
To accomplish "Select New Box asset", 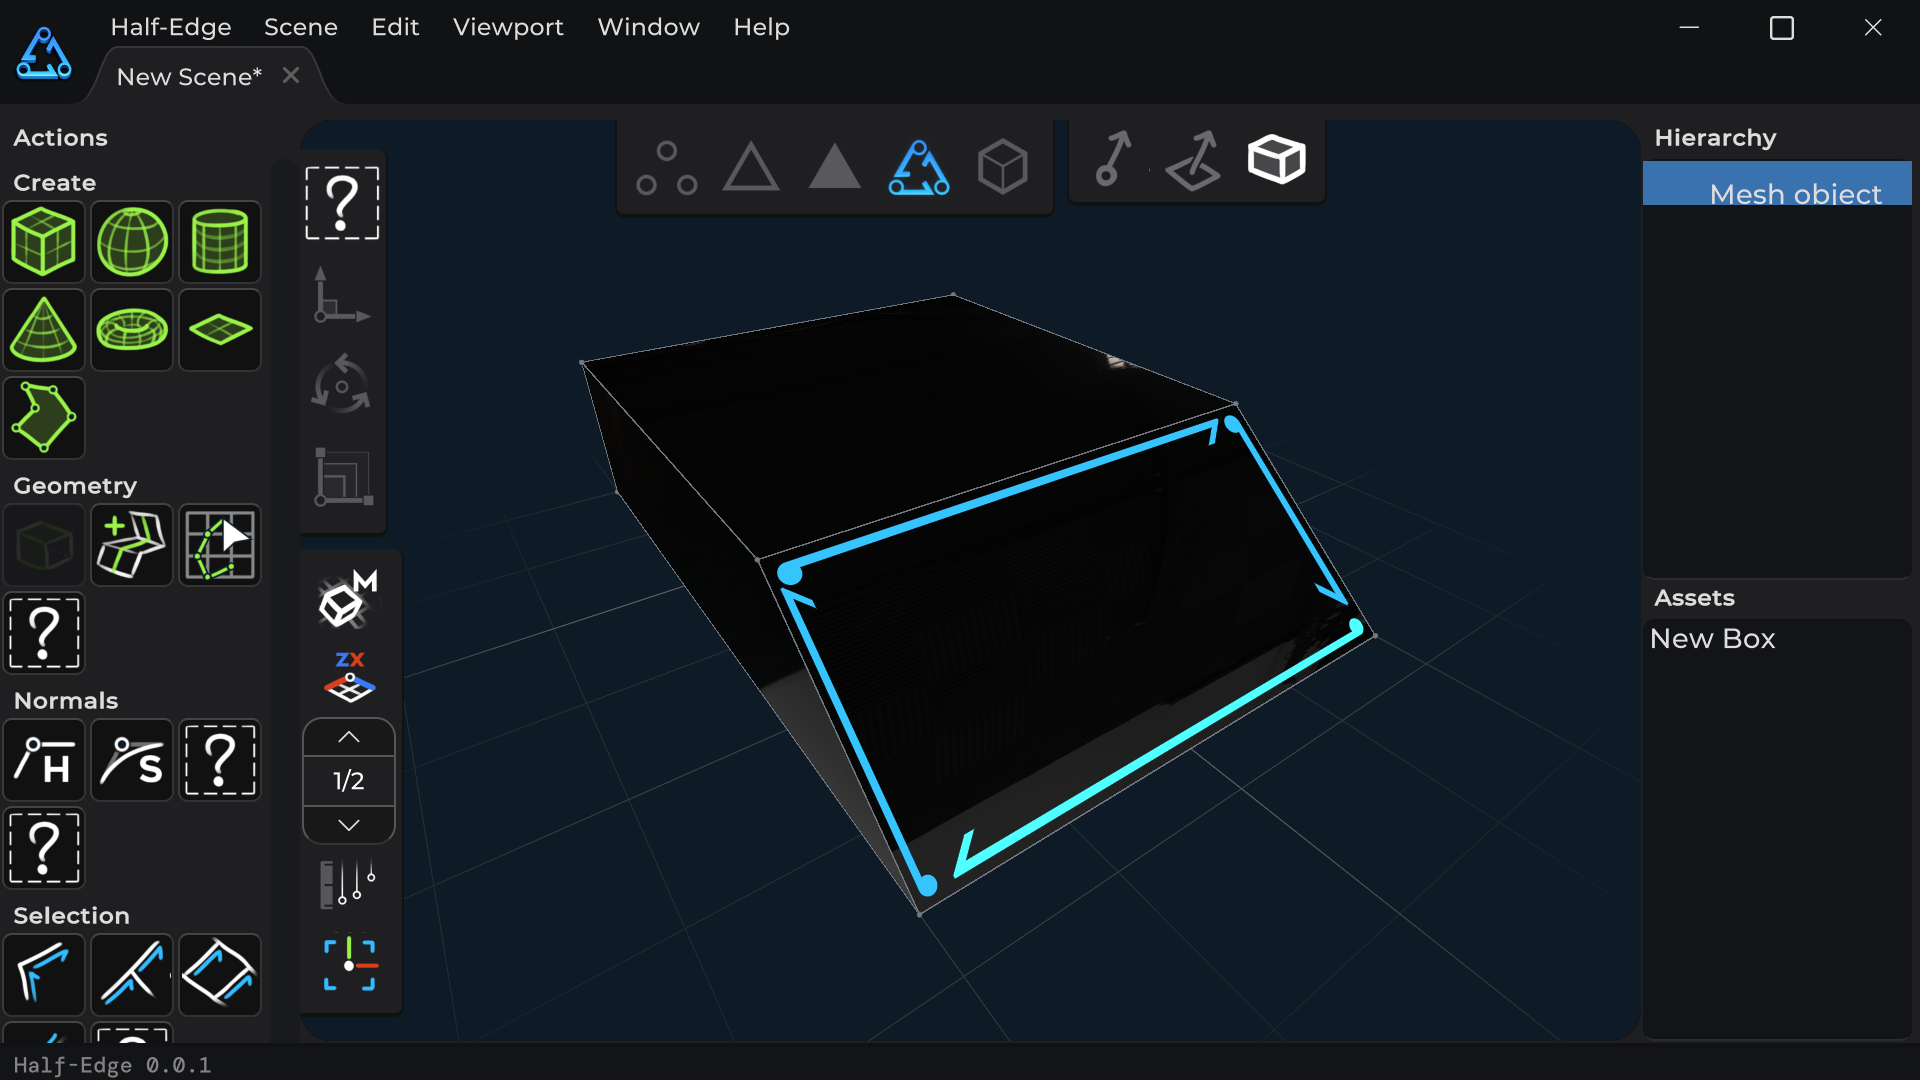I will [1713, 639].
